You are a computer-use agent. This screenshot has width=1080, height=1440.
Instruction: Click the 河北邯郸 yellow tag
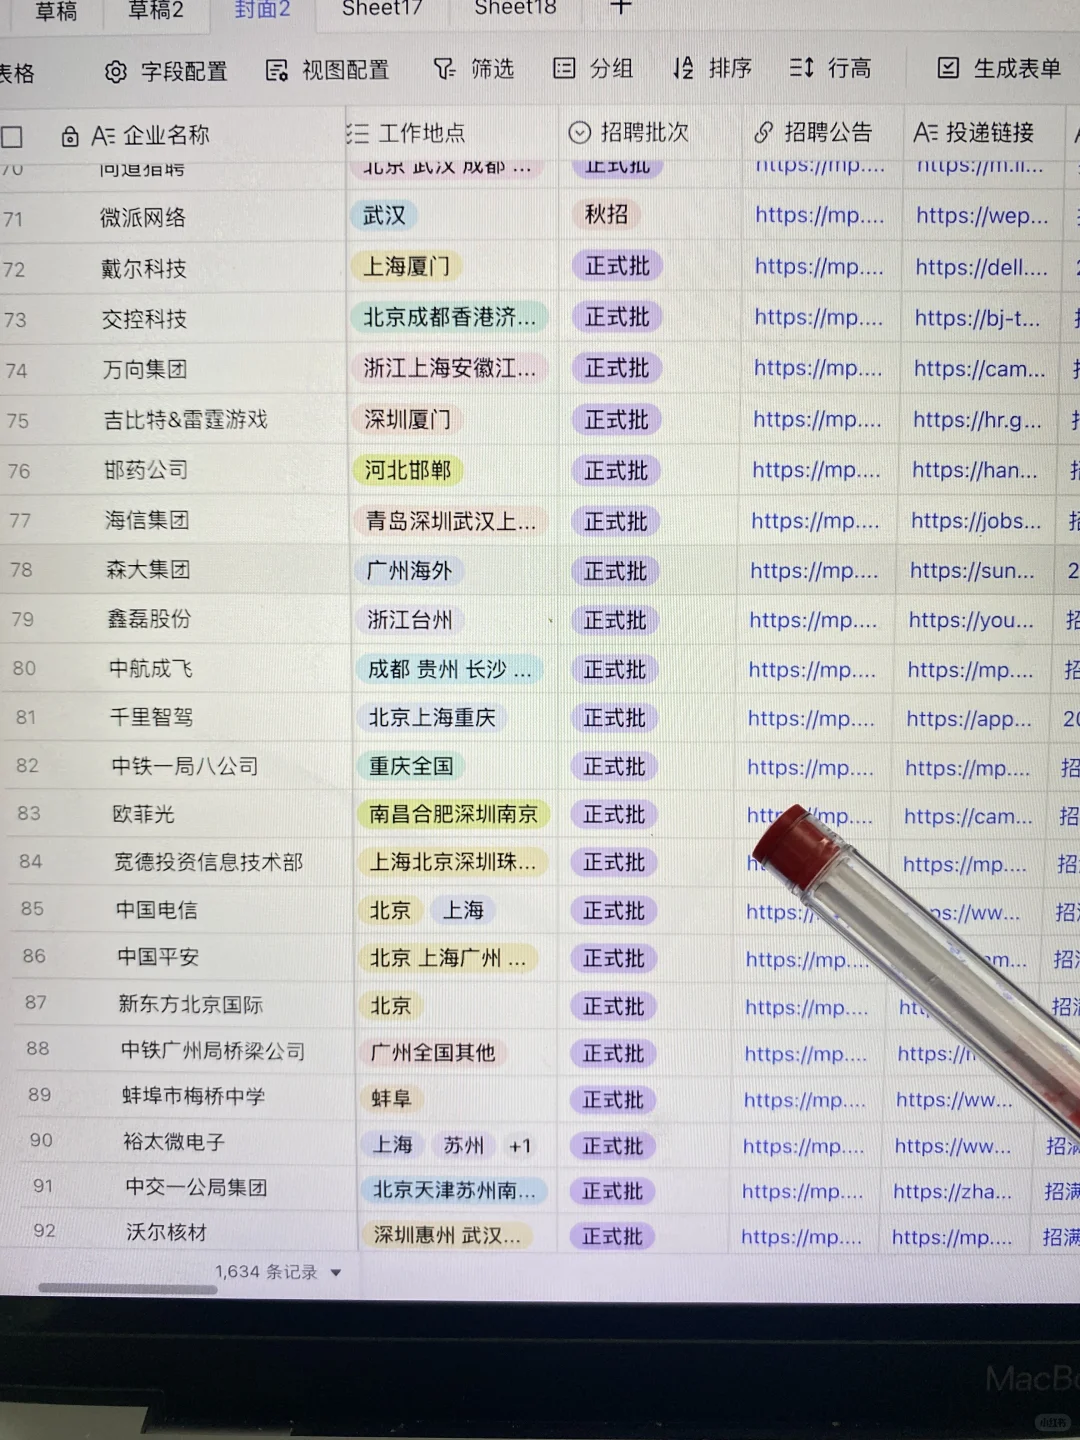pos(407,470)
